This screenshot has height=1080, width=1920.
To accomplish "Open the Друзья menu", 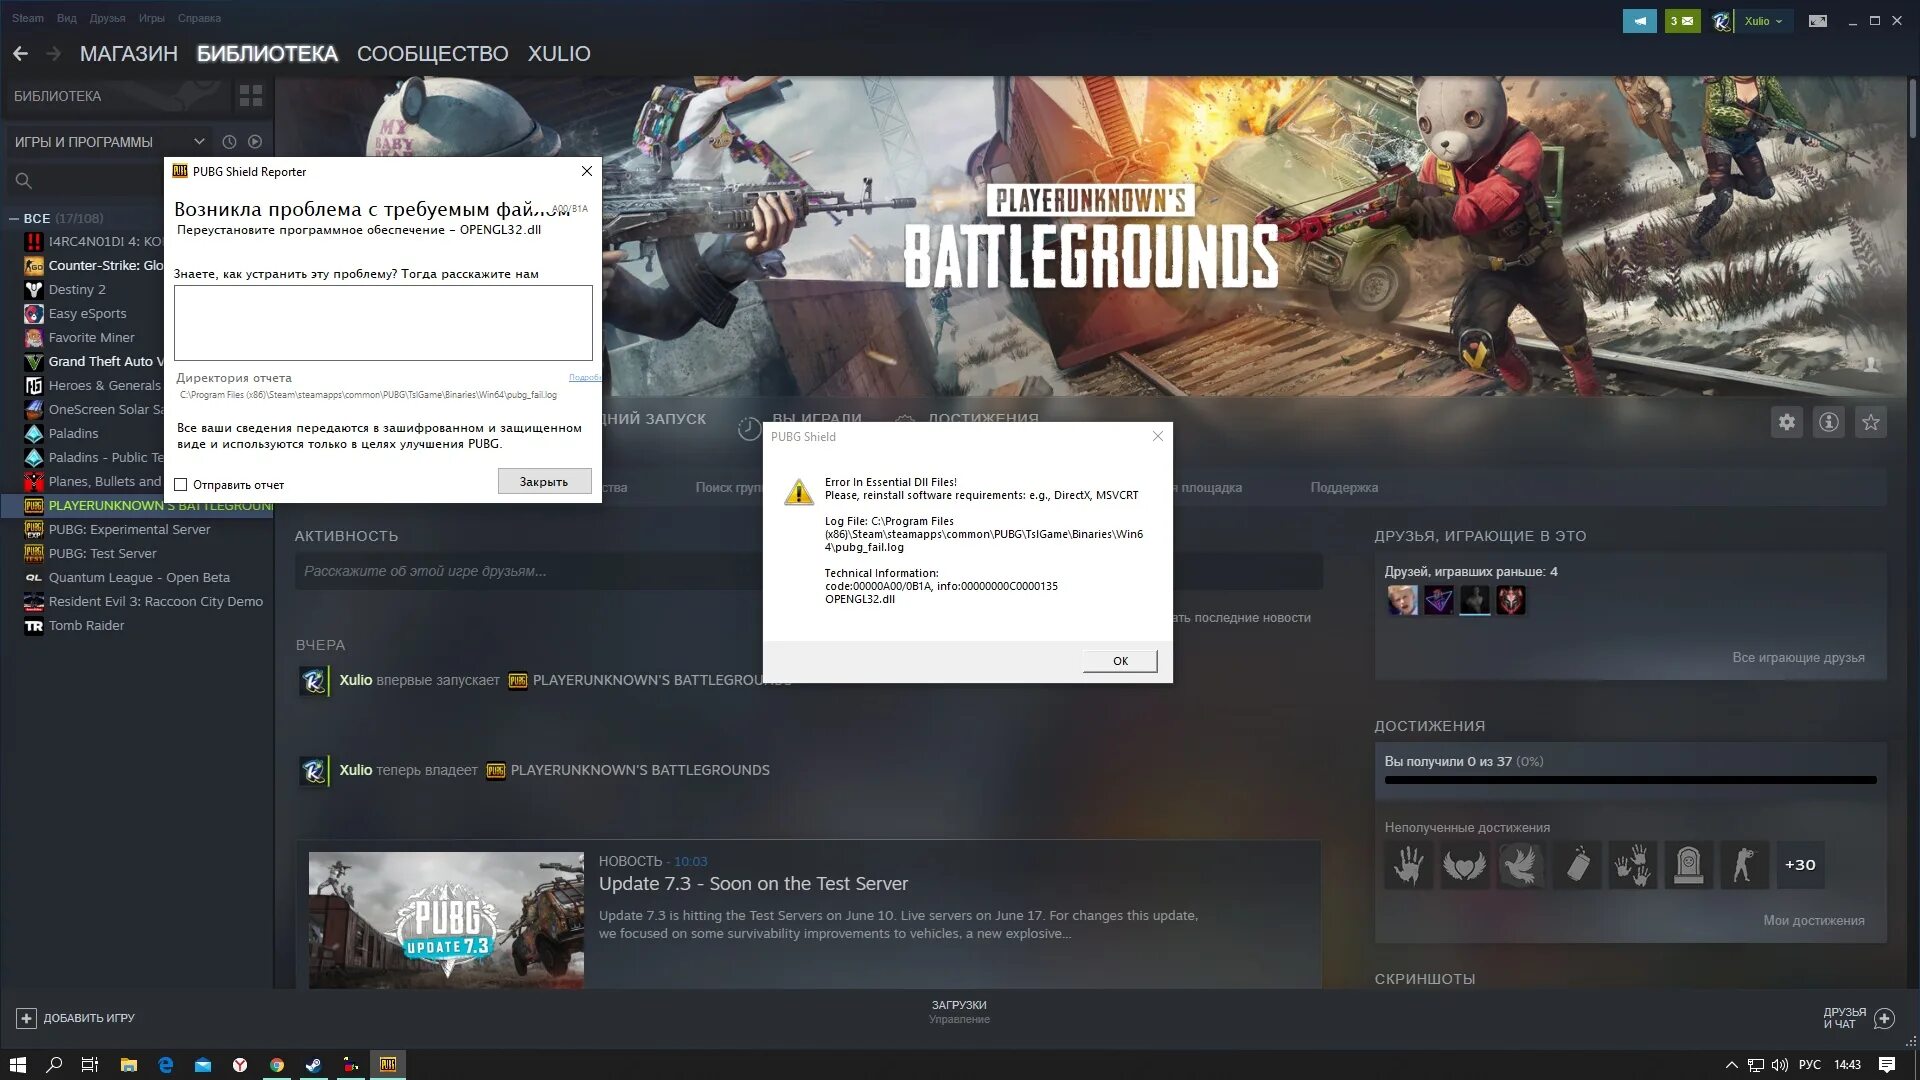I will 107,18.
